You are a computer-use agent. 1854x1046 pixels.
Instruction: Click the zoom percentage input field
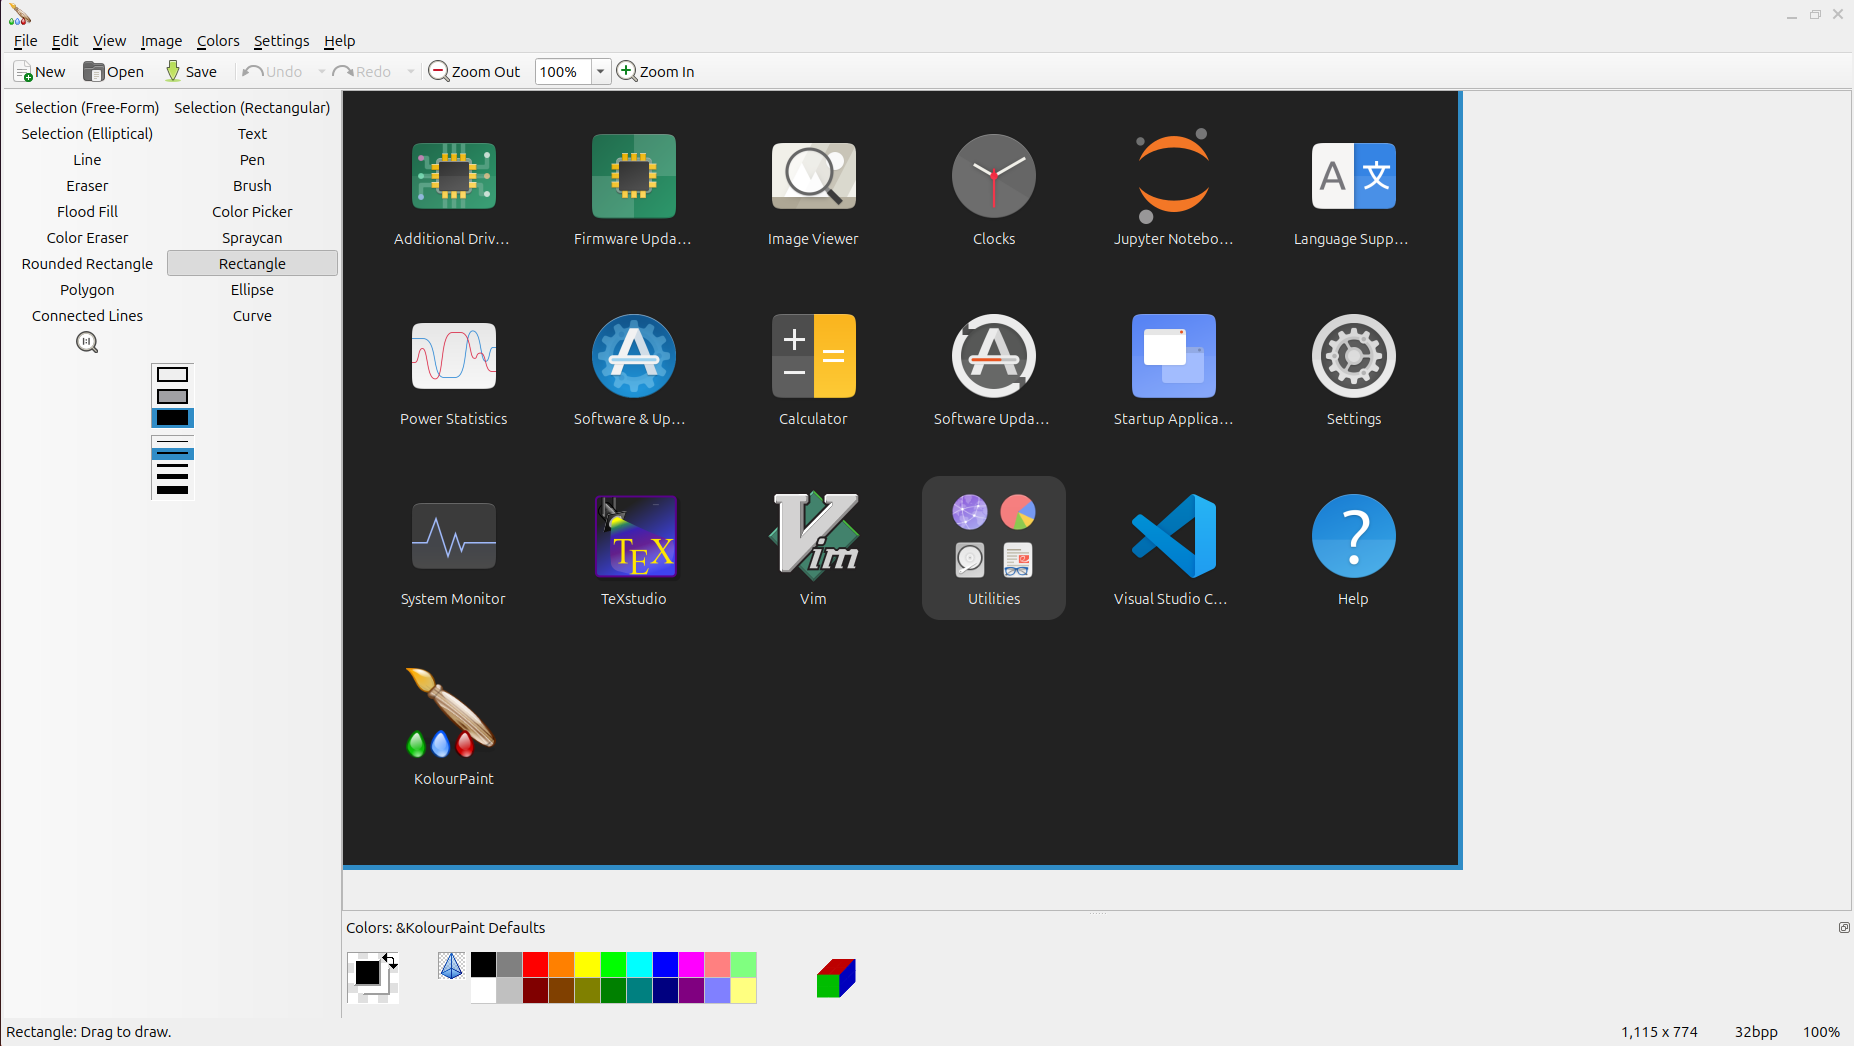click(563, 72)
